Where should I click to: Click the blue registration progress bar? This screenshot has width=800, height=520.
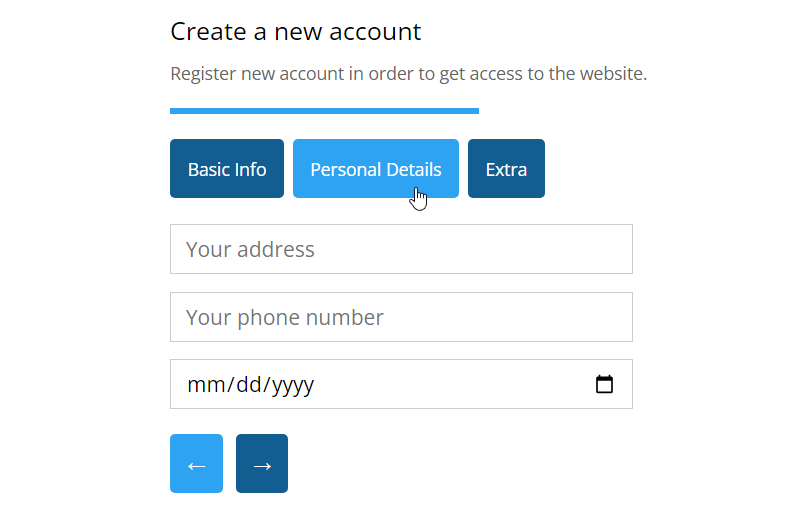(x=324, y=110)
